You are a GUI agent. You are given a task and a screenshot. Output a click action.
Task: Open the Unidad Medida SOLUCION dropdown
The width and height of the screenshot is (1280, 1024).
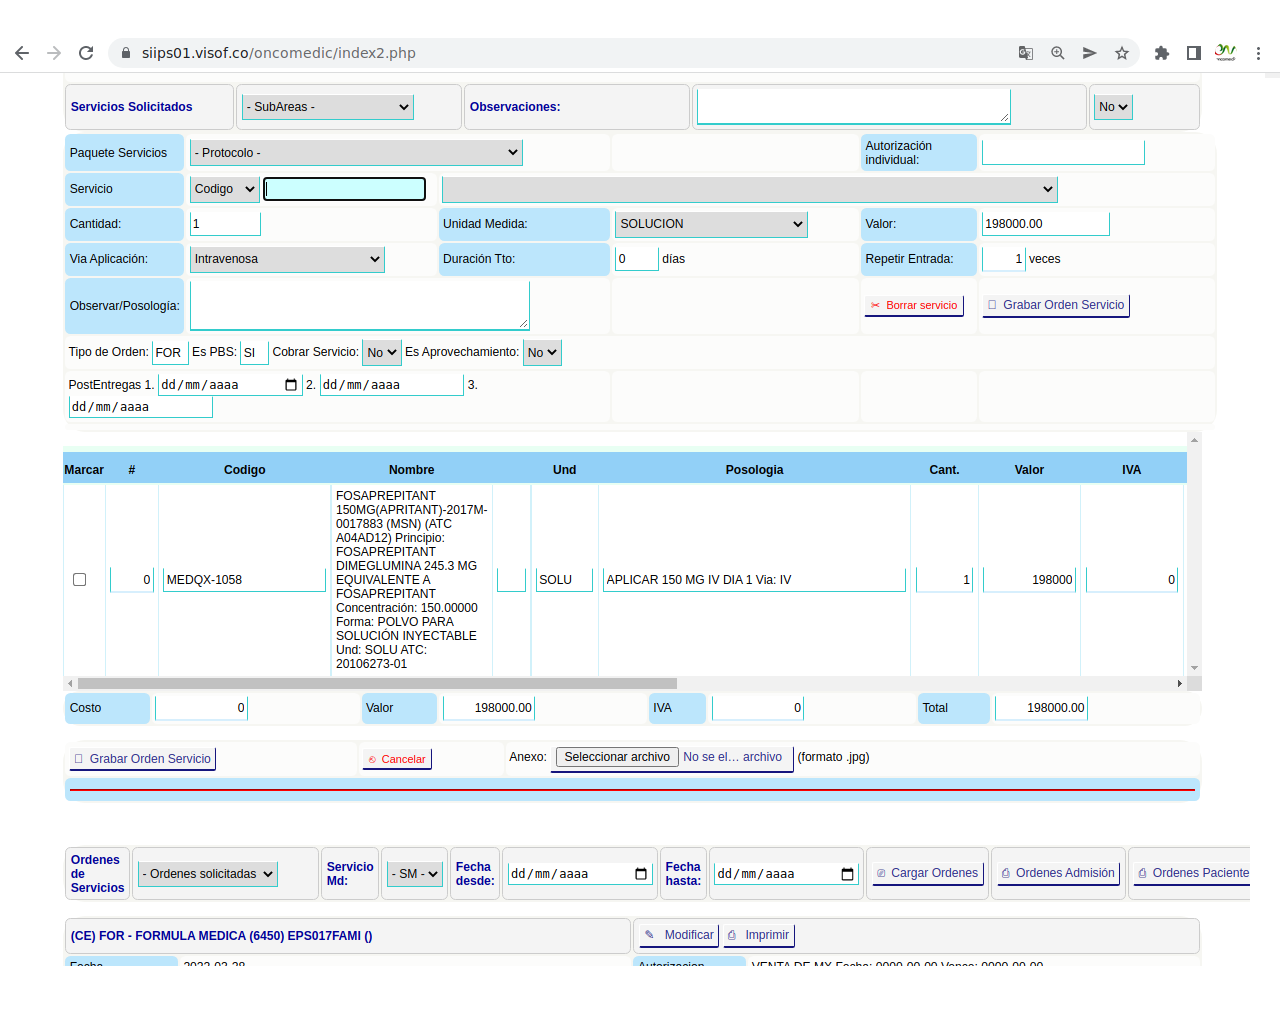(x=711, y=224)
